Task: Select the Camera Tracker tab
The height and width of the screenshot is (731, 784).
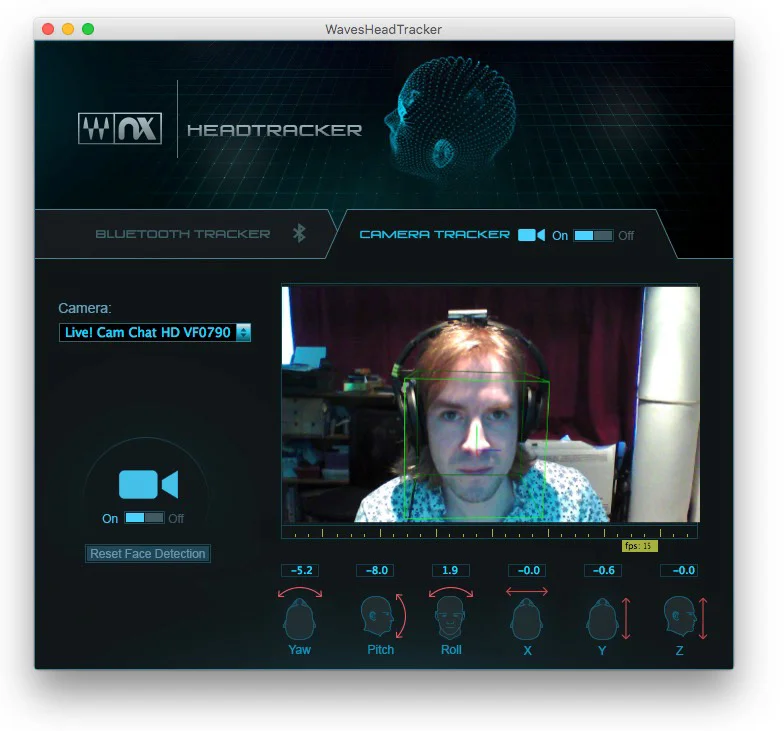Action: coord(434,234)
